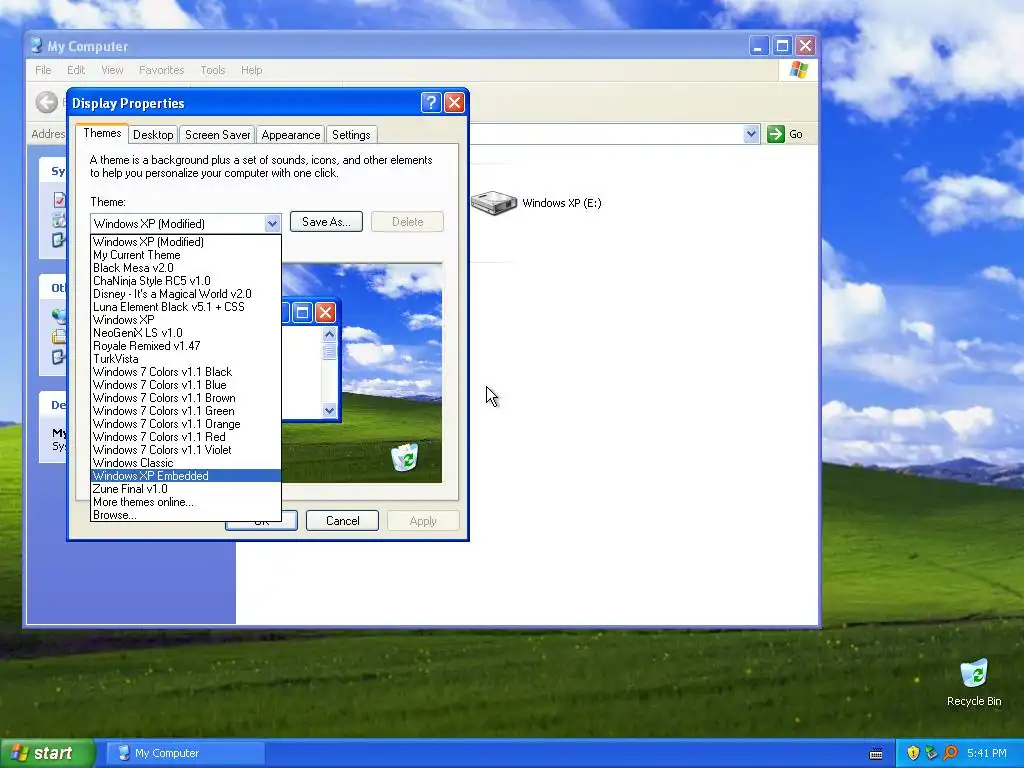1024x768 pixels.
Task: Open the Tools menu
Action: click(212, 70)
